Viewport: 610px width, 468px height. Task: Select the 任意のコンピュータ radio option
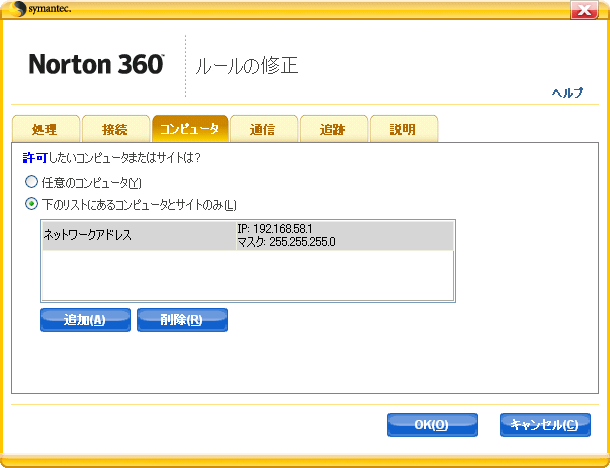point(32,183)
